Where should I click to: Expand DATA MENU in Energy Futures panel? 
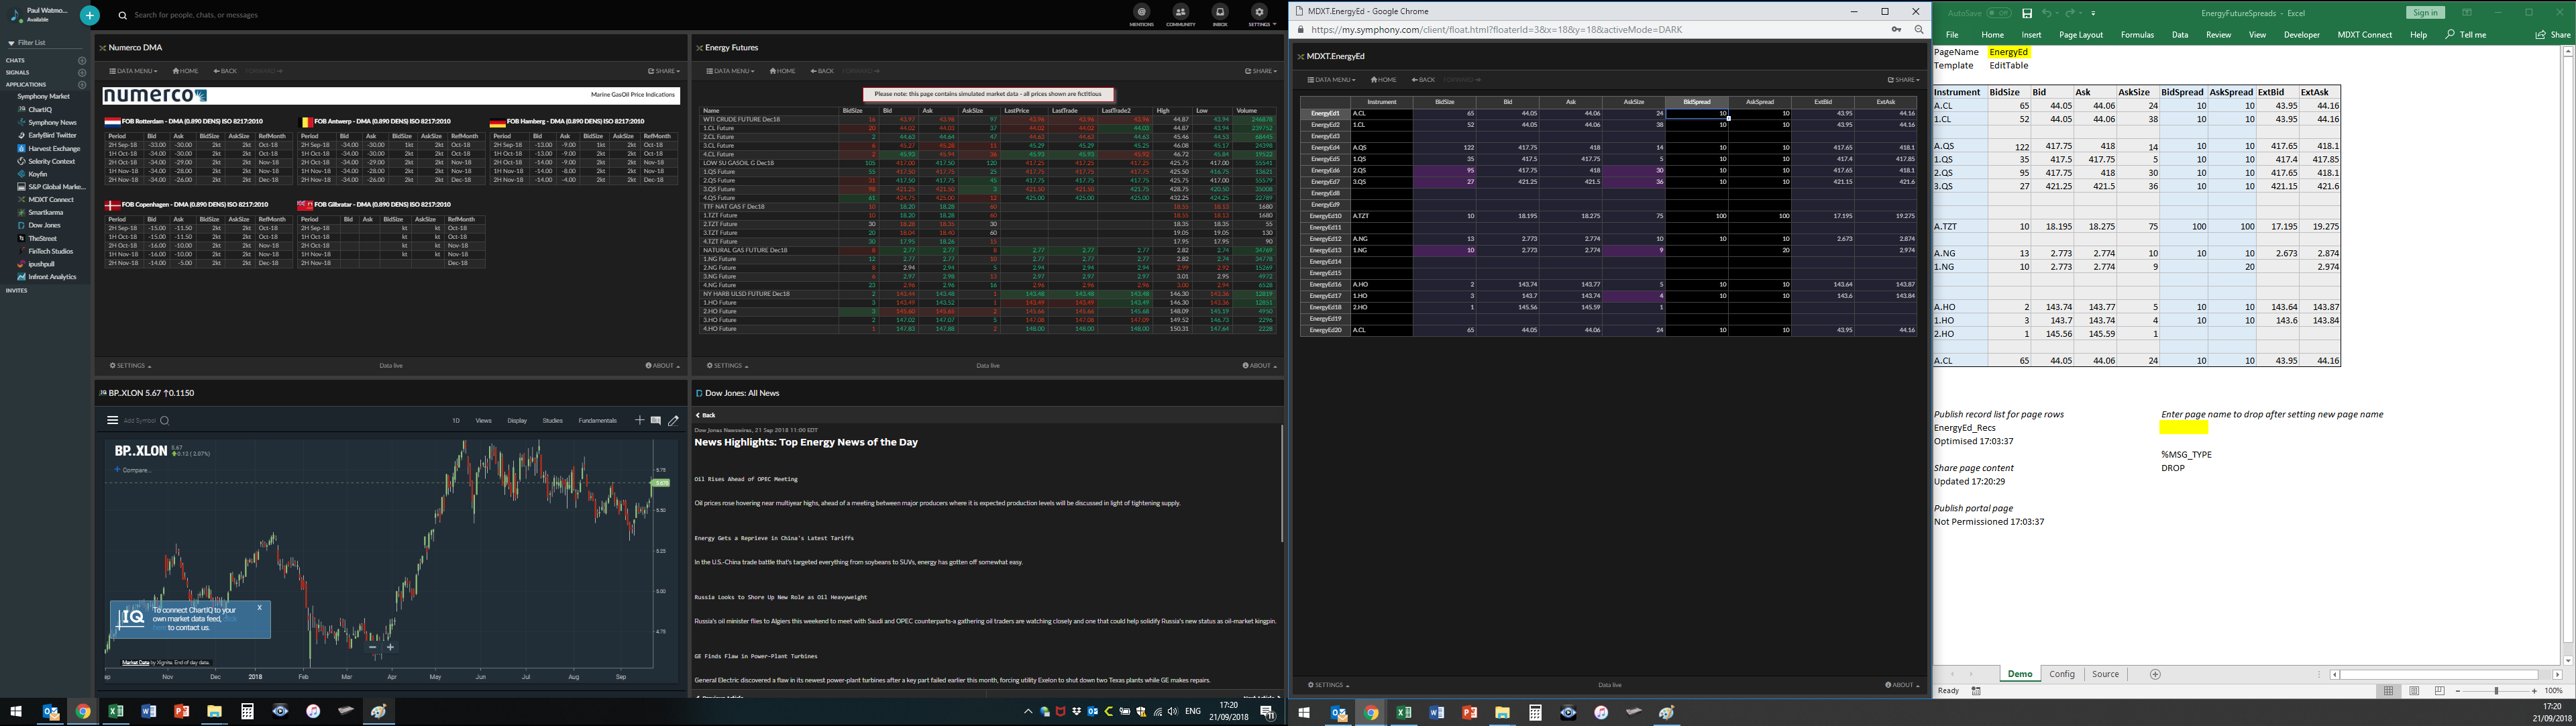click(730, 71)
